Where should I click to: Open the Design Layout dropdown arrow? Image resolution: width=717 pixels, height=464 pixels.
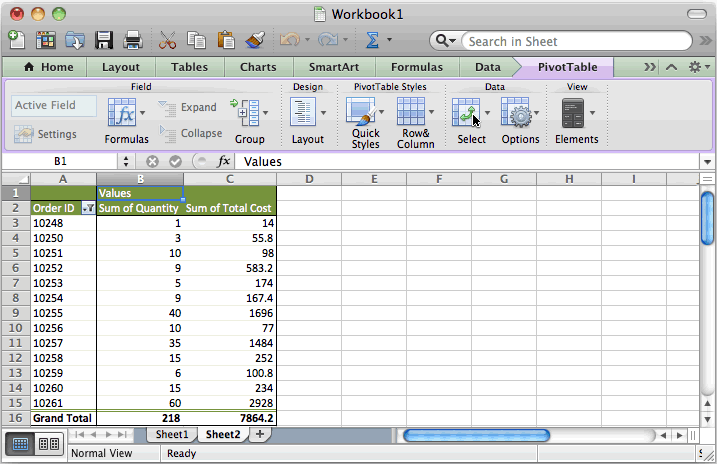coord(323,112)
